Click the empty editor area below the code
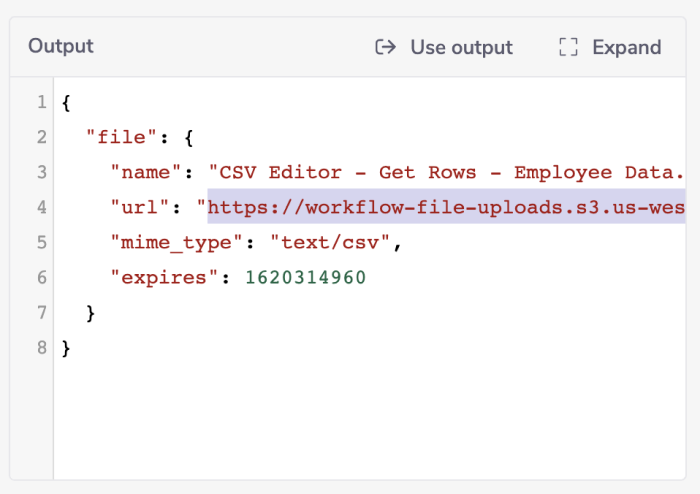The image size is (700, 494). tap(370, 420)
